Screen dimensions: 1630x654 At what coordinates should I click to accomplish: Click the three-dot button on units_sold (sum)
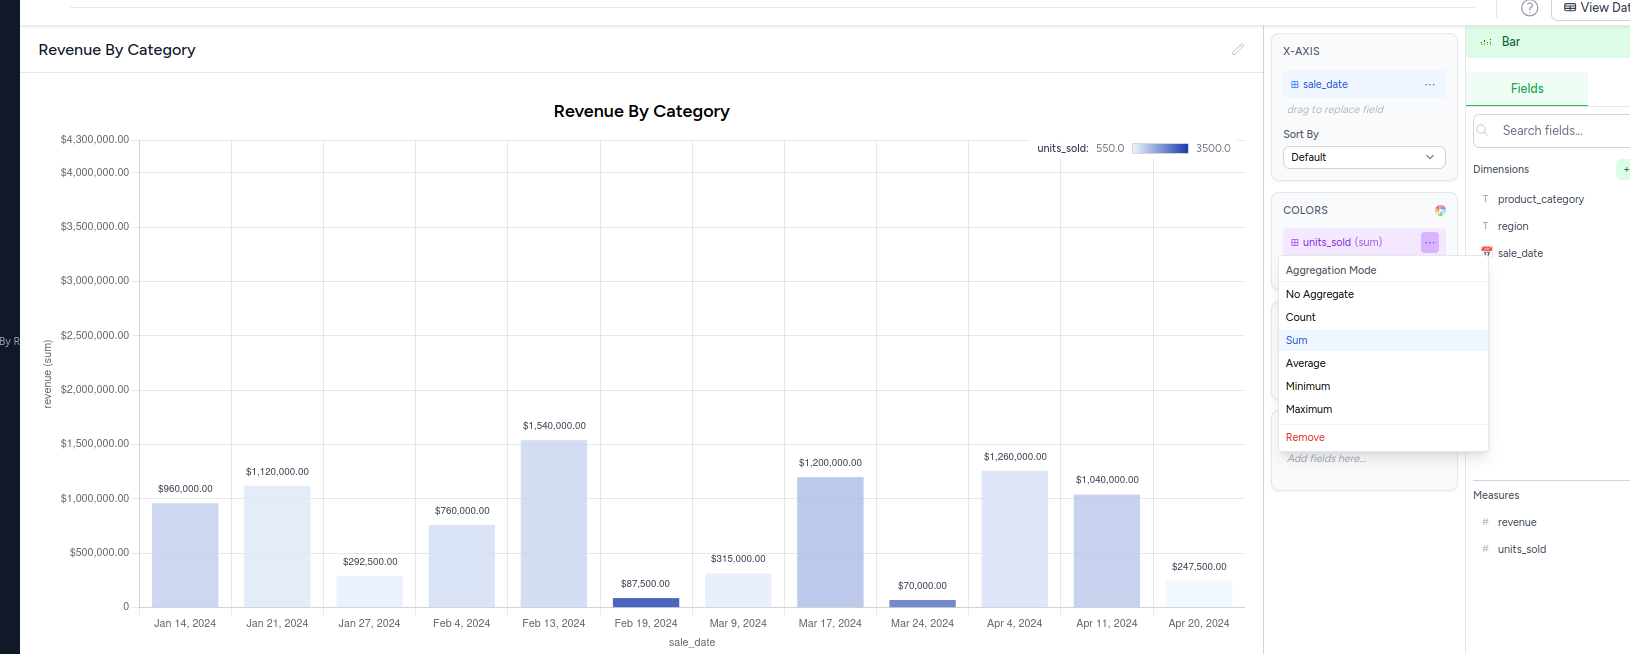(x=1430, y=242)
